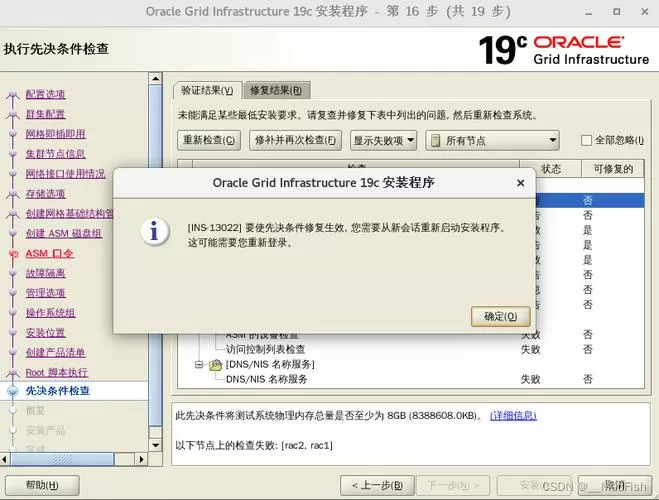Click 帮助(H) button
Image resolution: width=659 pixels, height=500 pixels.
42,485
